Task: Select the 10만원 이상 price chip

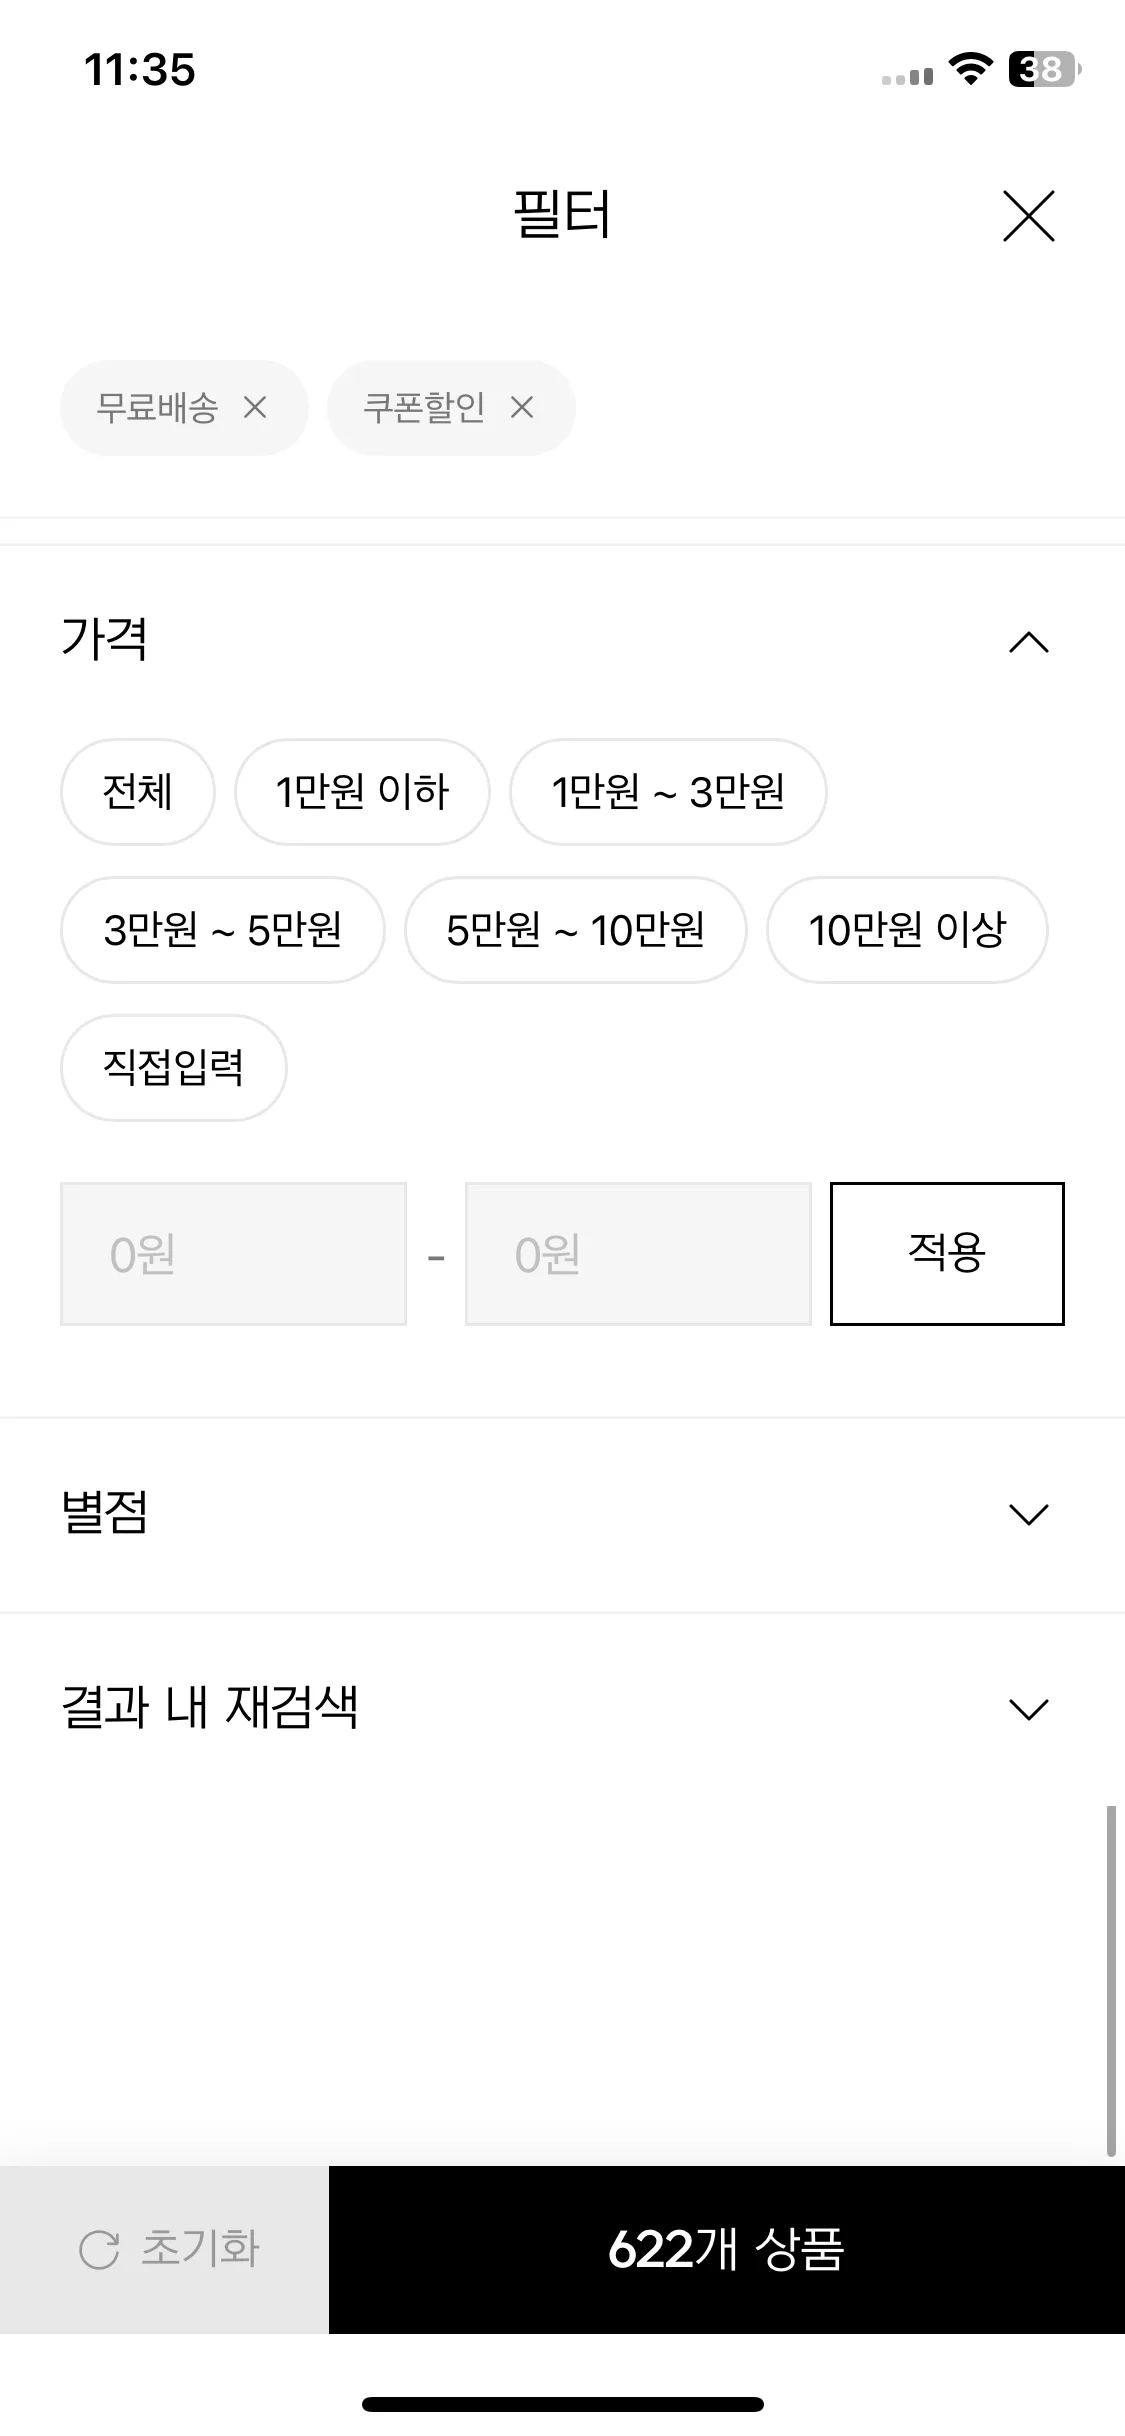Action: click(x=907, y=930)
